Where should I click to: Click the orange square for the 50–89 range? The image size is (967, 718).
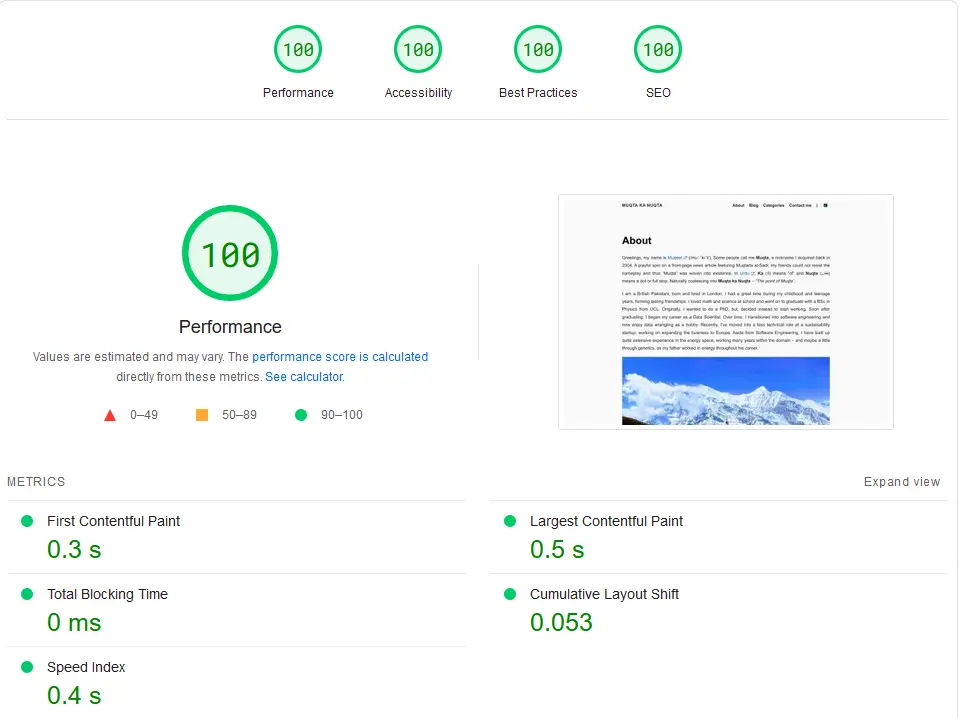[201, 414]
